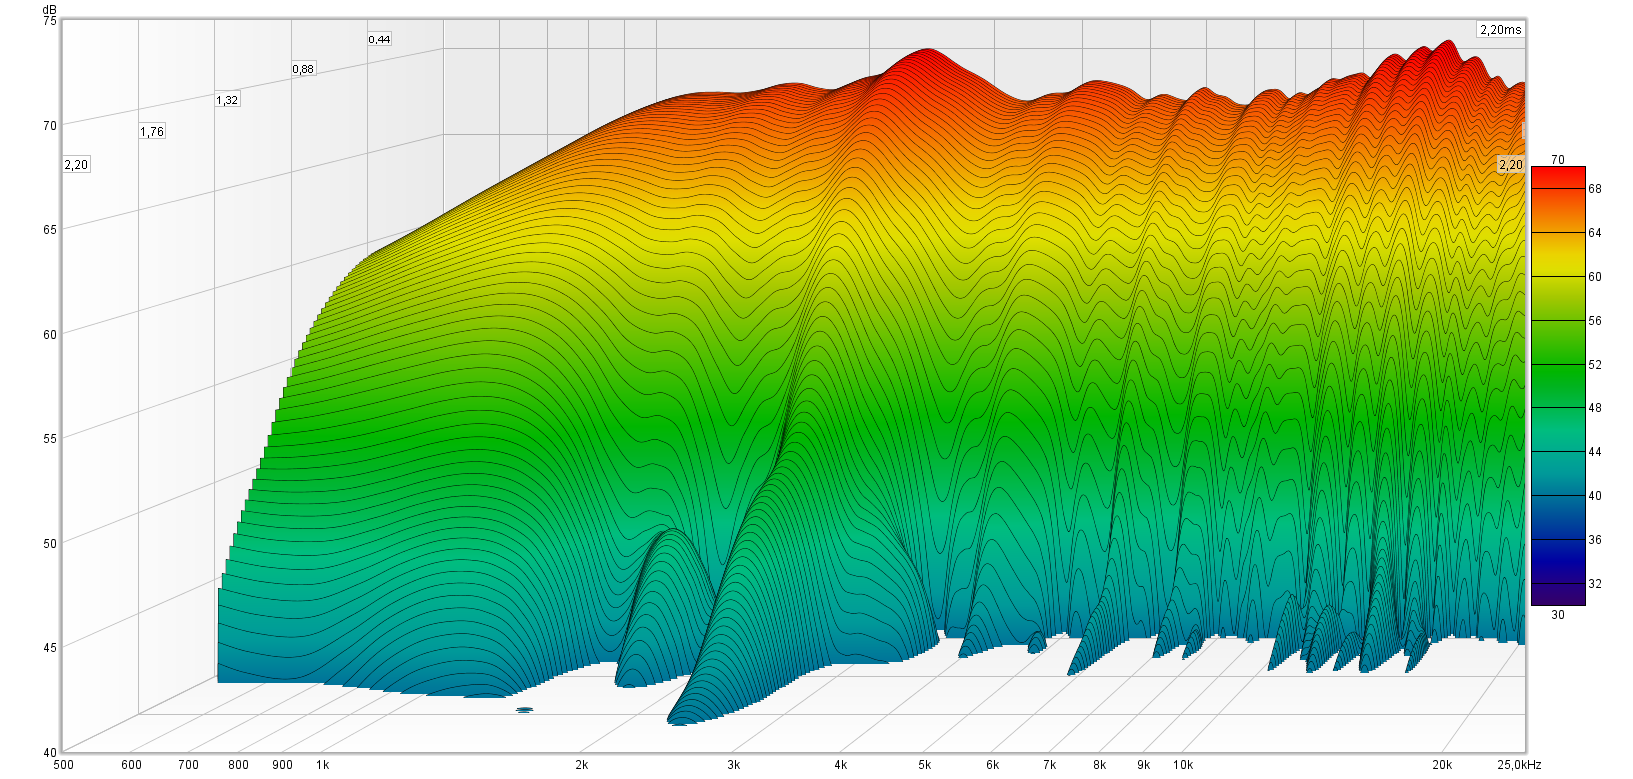Click the 1,76 time axis marker

tap(152, 132)
